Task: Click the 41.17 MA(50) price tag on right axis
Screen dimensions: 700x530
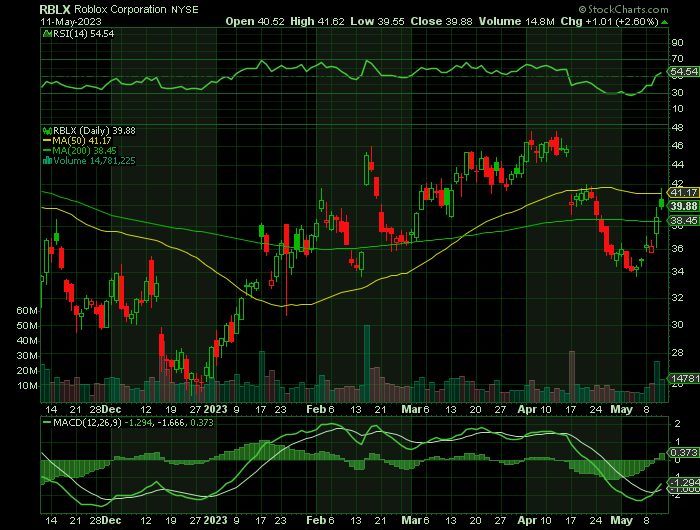Action: (x=684, y=192)
